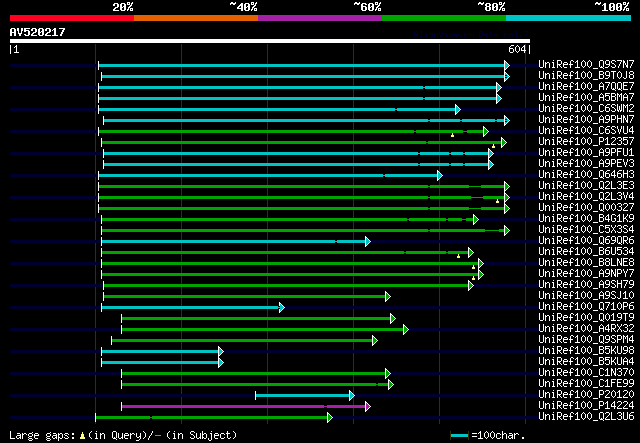Click the short cyan alignment bar for P20120

(305, 395)
